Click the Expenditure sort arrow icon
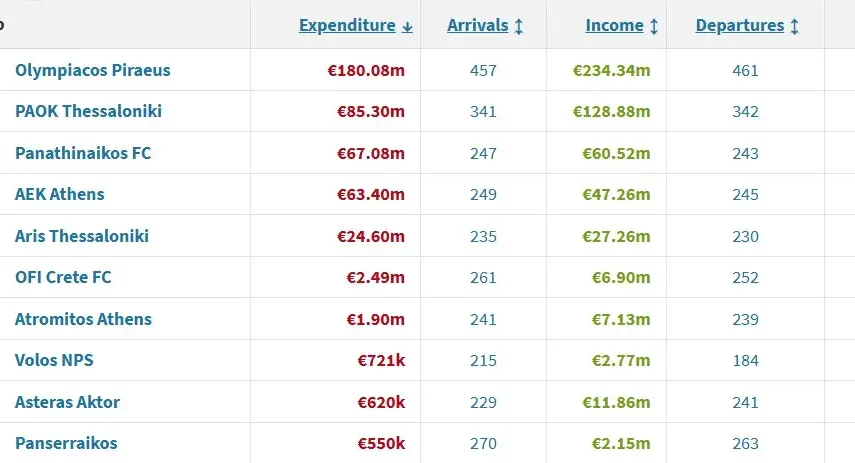Image resolution: width=855 pixels, height=463 pixels. (x=407, y=27)
